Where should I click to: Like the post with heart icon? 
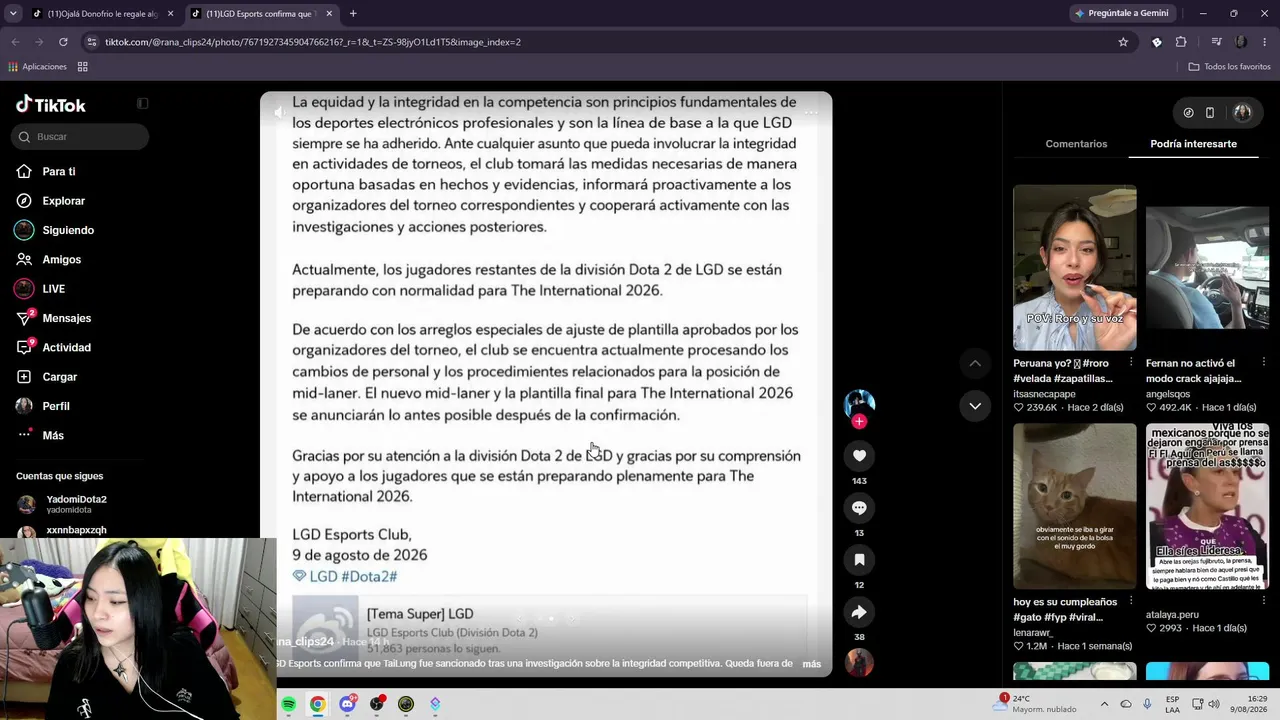pyautogui.click(x=859, y=456)
